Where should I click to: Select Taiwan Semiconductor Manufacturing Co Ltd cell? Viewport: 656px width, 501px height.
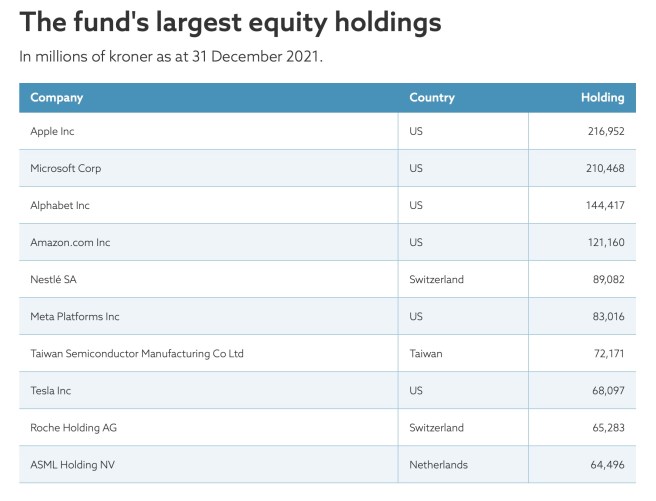(x=137, y=354)
